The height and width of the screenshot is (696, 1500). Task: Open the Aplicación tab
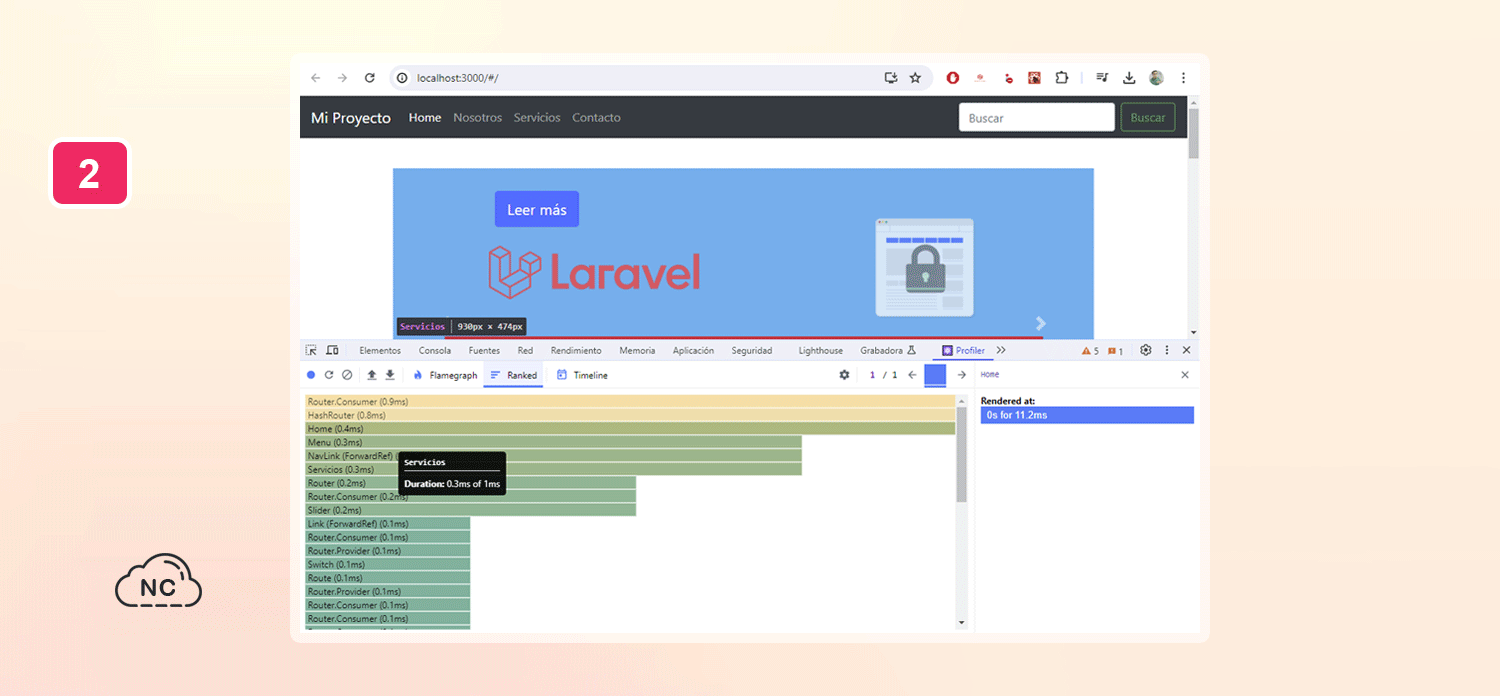(x=693, y=351)
